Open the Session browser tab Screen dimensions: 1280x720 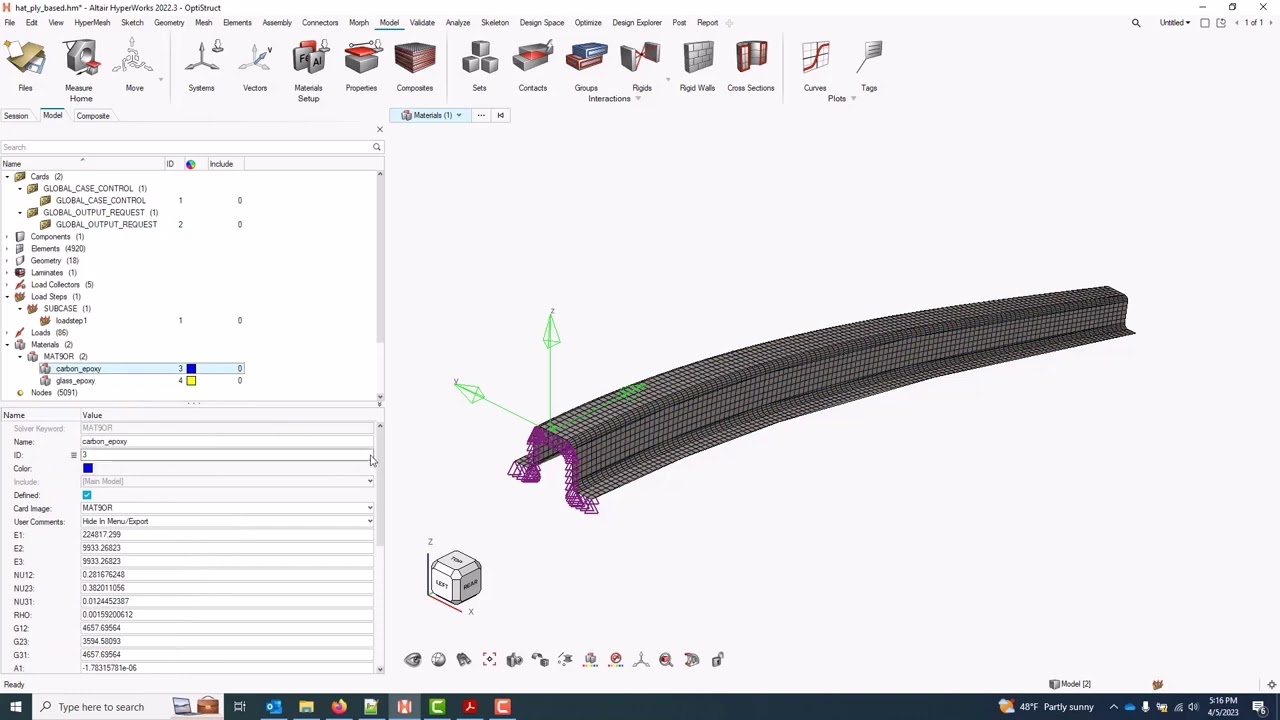point(16,116)
